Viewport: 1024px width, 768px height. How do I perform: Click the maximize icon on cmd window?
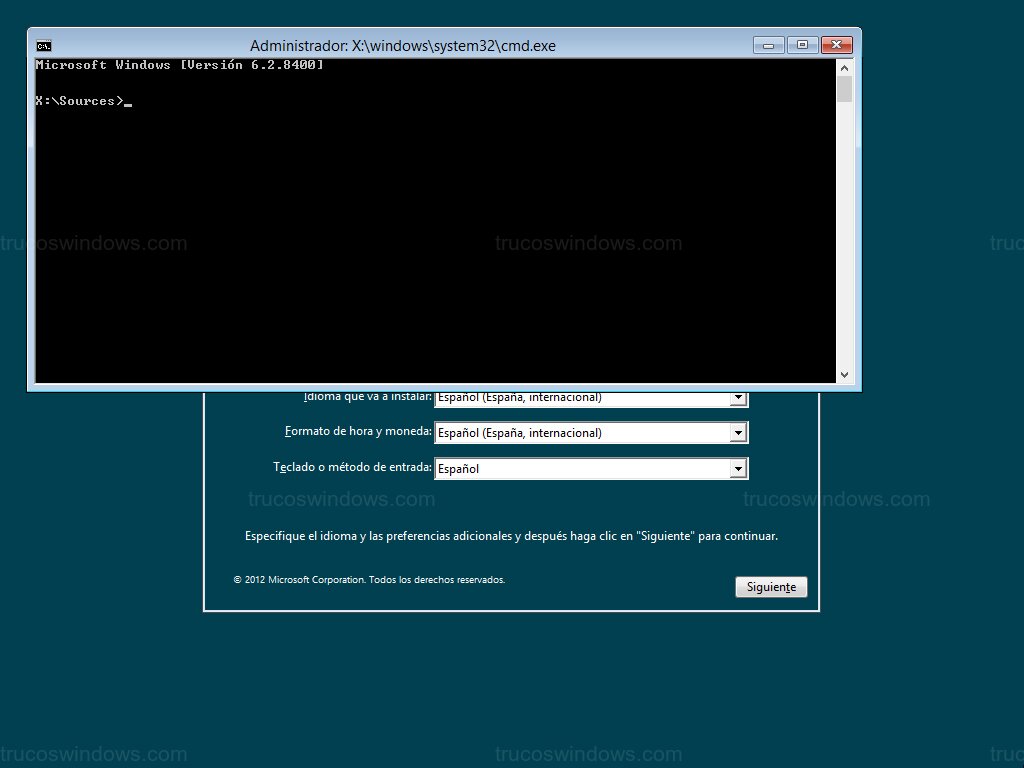click(x=802, y=45)
